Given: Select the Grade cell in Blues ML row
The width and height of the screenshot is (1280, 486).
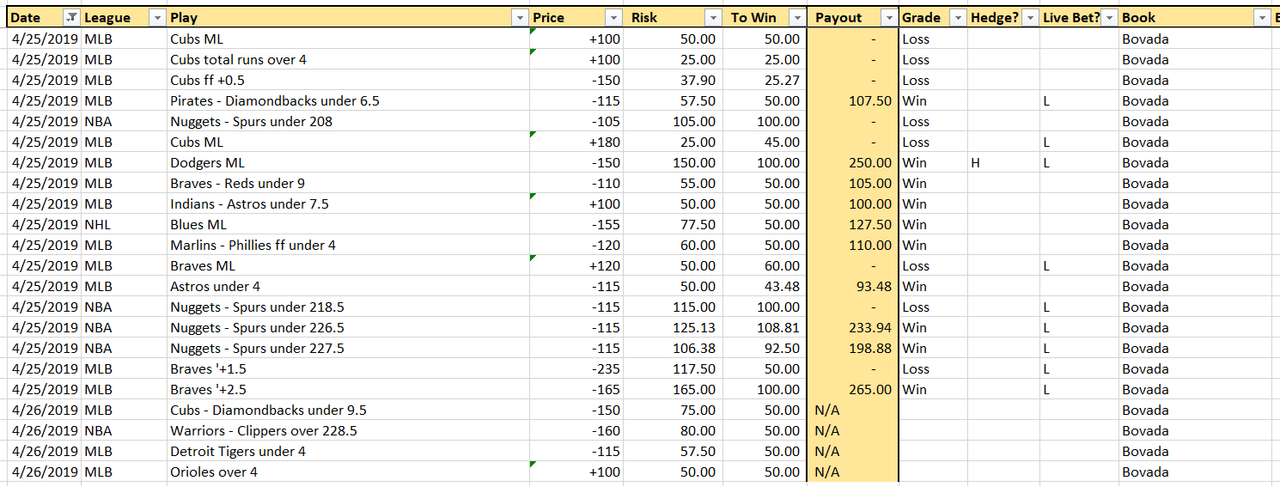Looking at the screenshot, I should coord(933,225).
